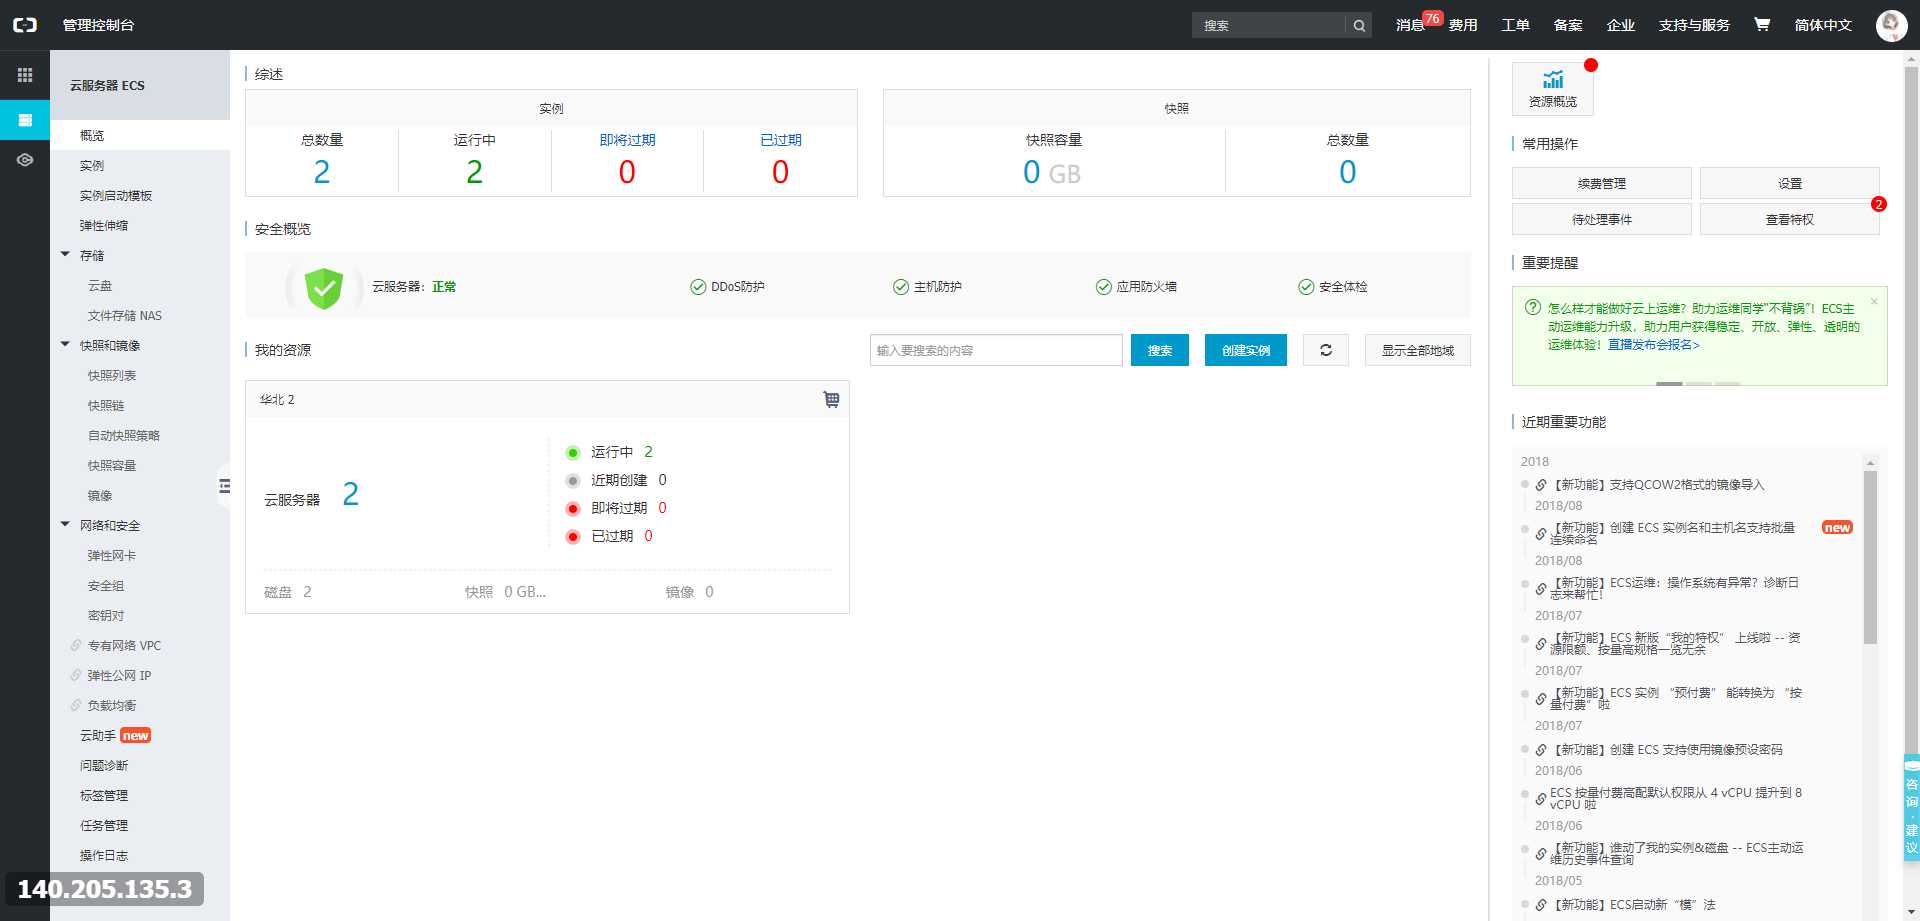The width and height of the screenshot is (1920, 921).
Task: Click the 创建实例 button
Action: (x=1246, y=350)
